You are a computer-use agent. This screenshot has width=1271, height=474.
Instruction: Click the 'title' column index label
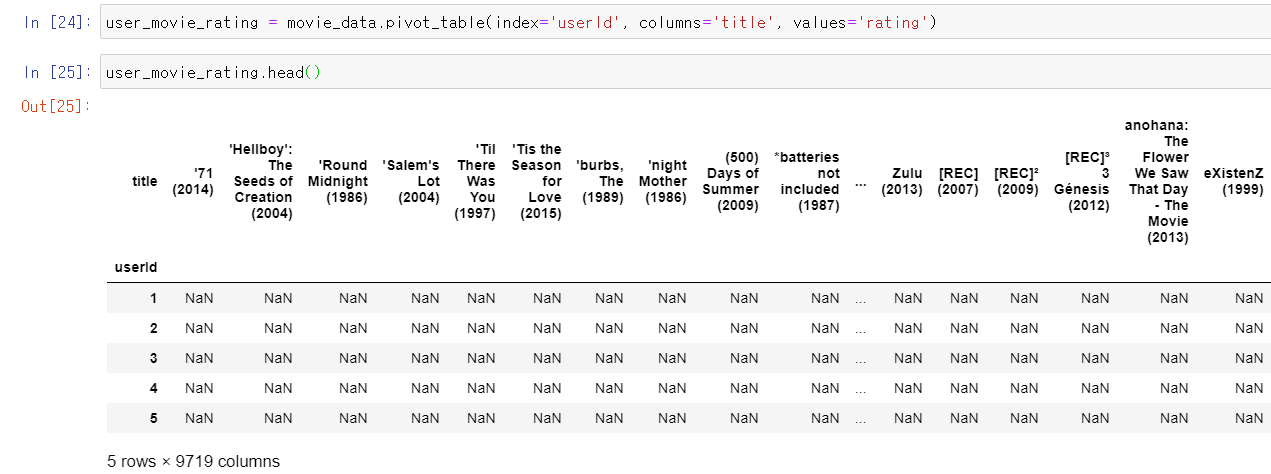(x=145, y=181)
